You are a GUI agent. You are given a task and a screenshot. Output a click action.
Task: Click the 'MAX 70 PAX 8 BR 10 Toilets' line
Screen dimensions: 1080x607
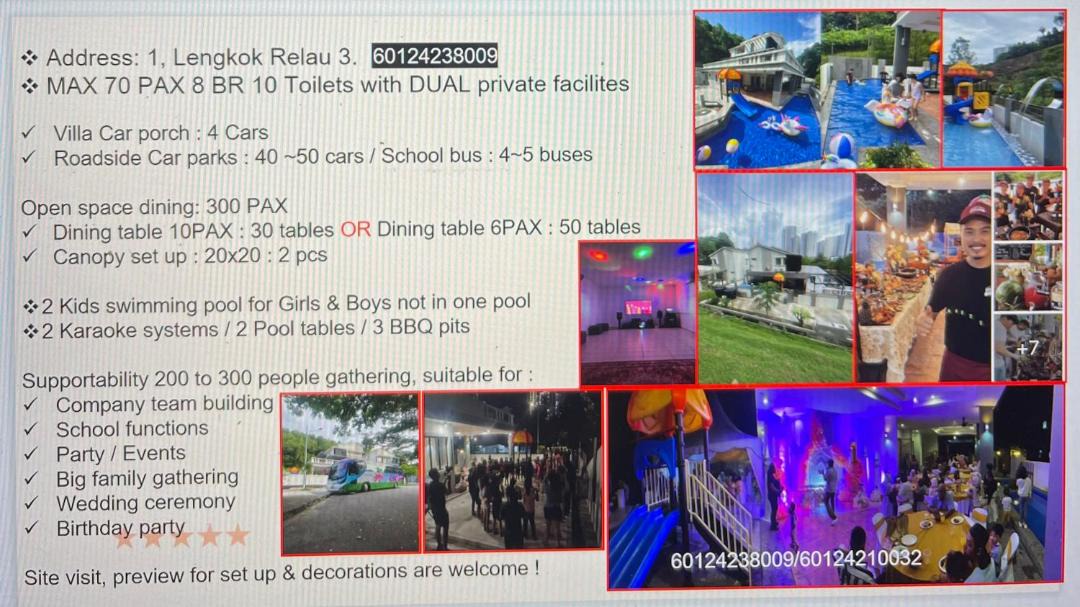pyautogui.click(x=338, y=85)
